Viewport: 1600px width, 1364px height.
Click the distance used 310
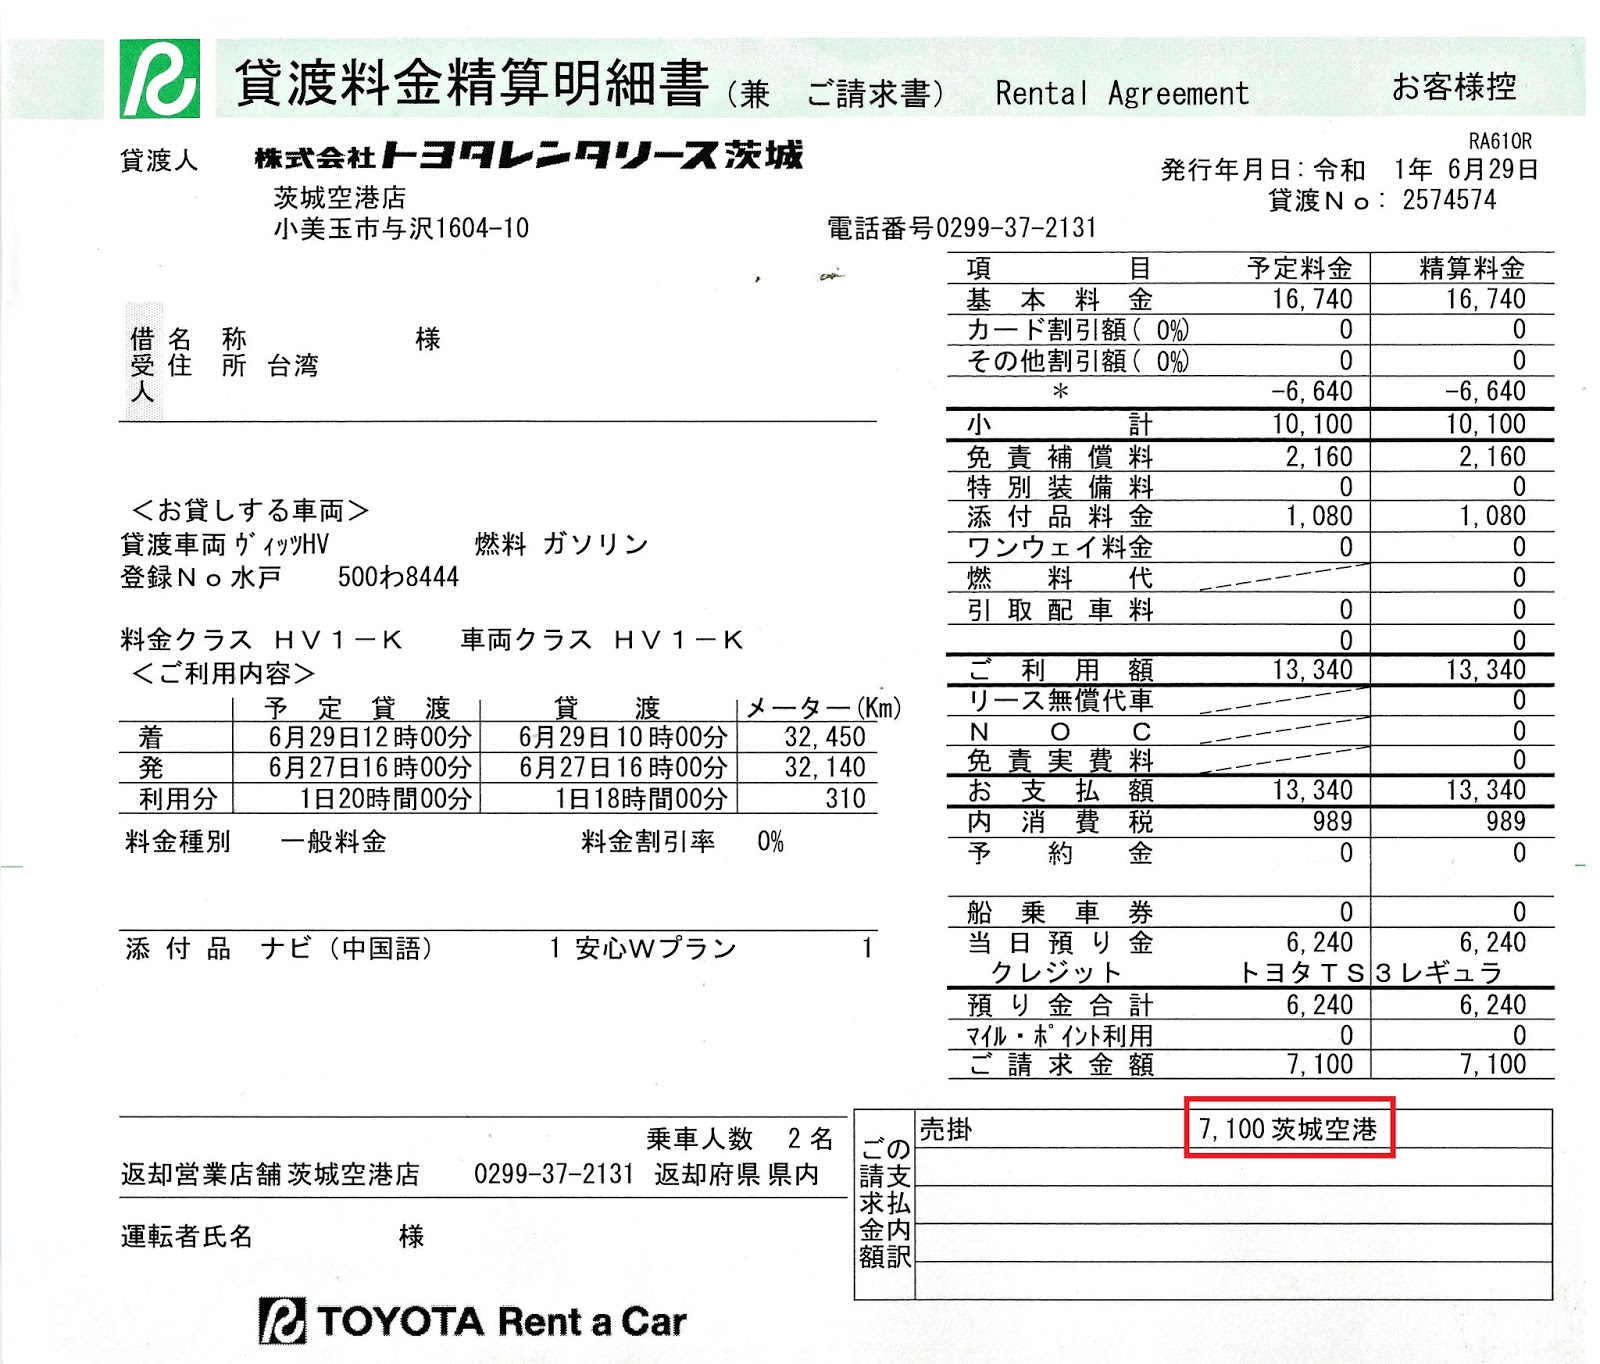pos(846,799)
